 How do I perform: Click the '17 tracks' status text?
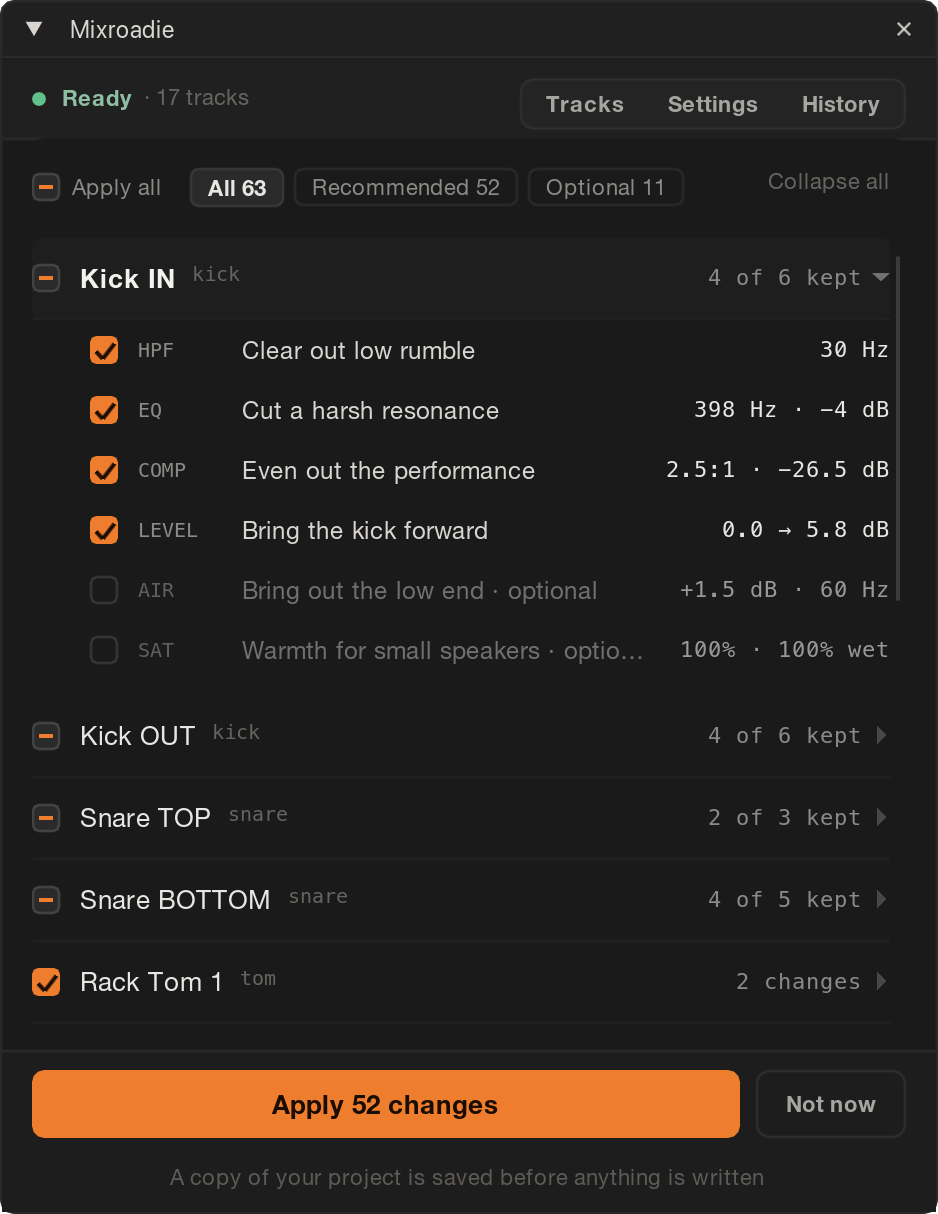pyautogui.click(x=203, y=98)
